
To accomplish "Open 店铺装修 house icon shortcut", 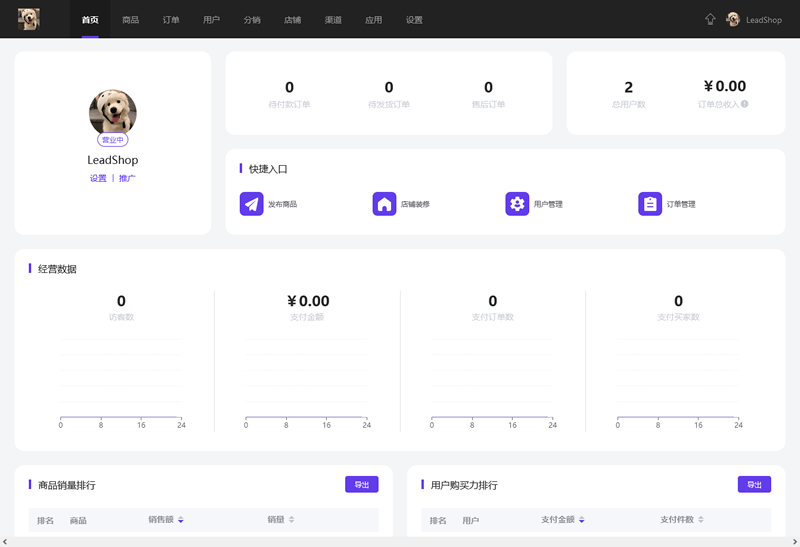I will [x=384, y=204].
